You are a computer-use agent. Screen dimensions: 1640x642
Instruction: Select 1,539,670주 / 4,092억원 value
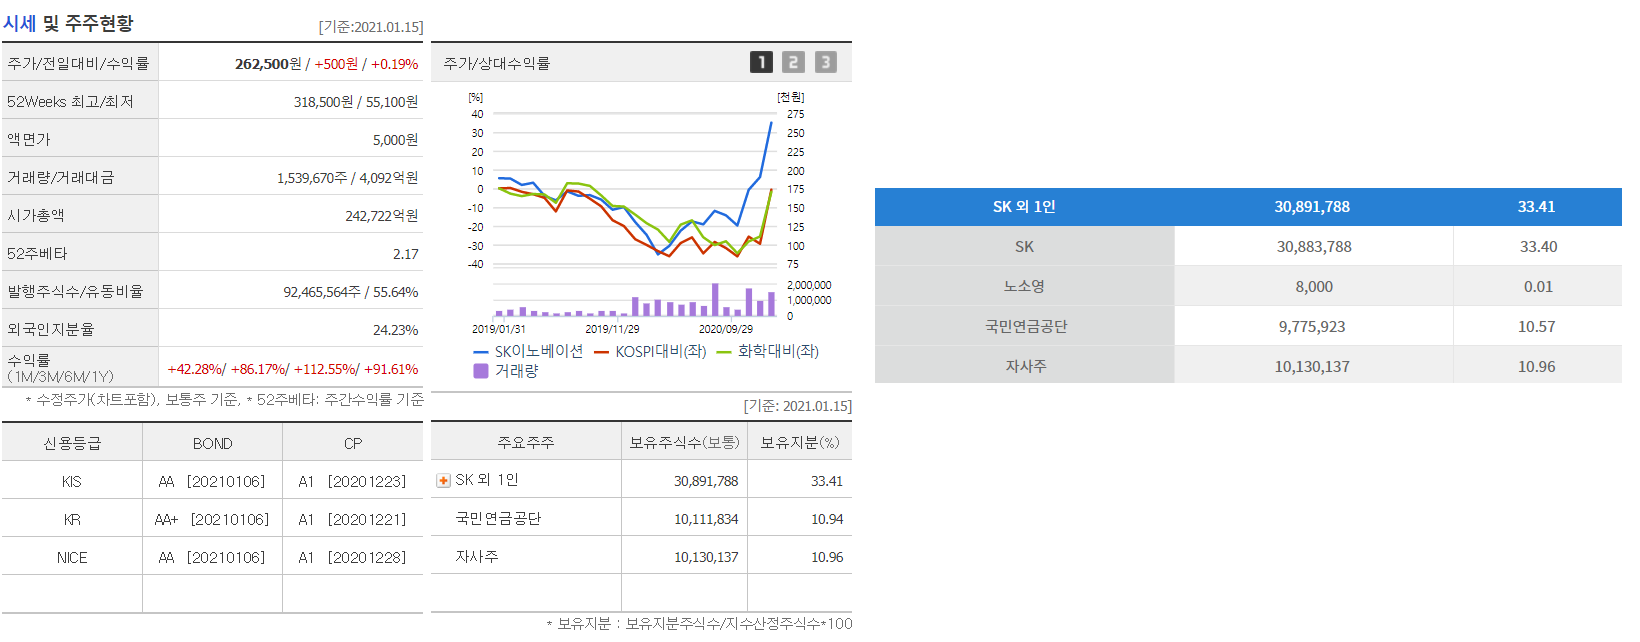[348, 178]
